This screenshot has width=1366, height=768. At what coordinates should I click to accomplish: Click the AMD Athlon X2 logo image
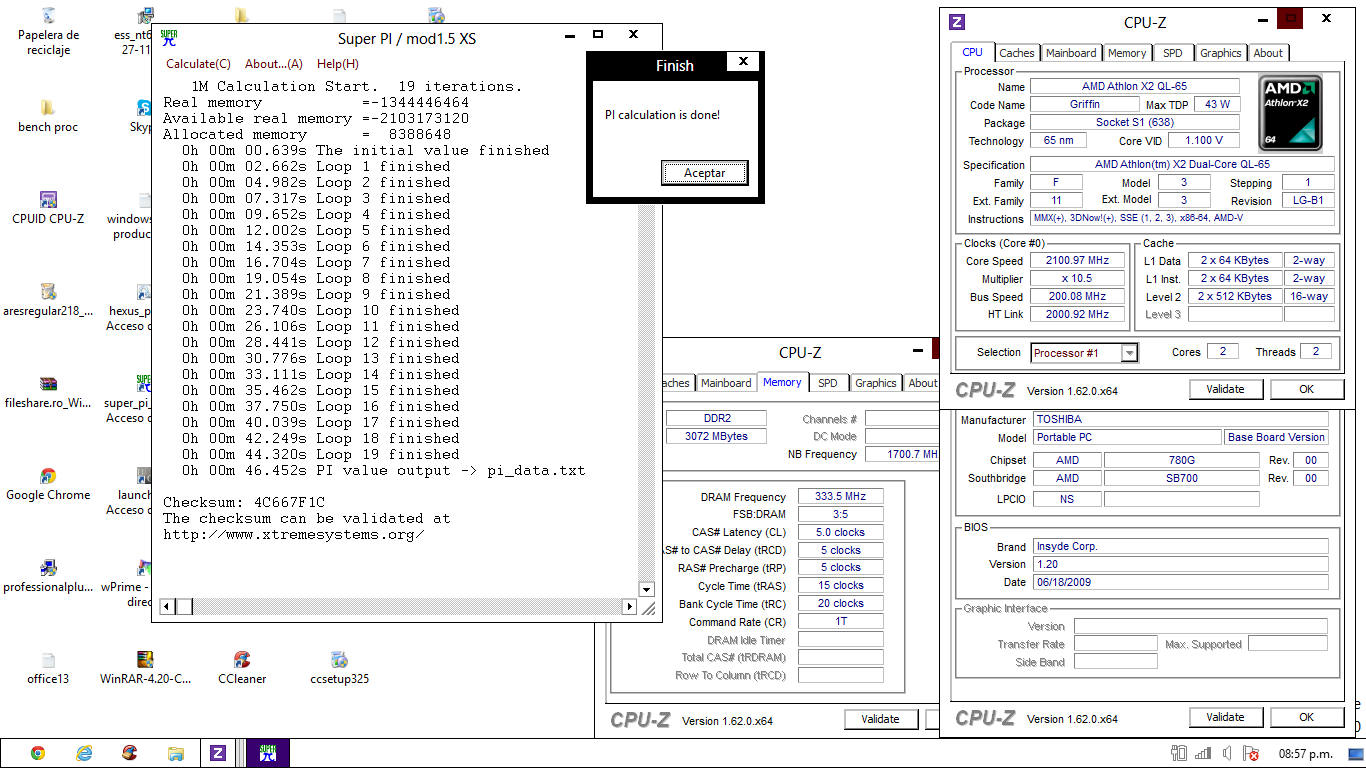tap(1290, 114)
